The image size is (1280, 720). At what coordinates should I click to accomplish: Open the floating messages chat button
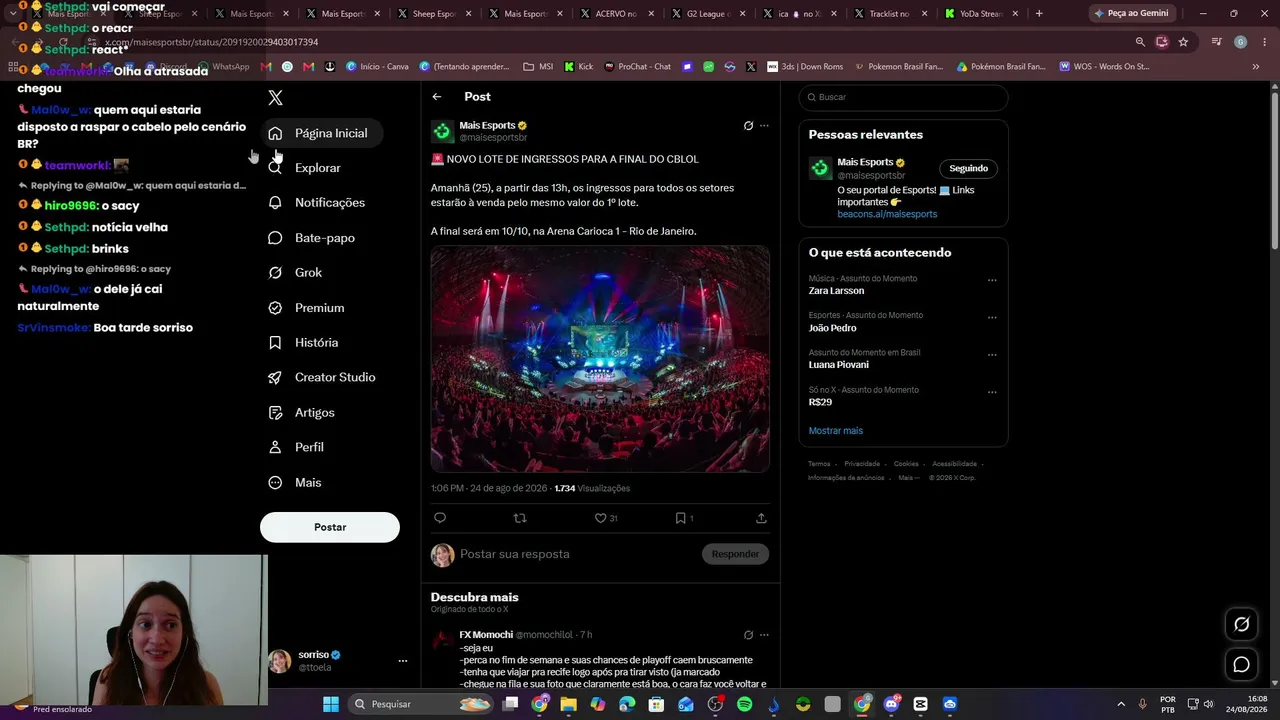click(x=1241, y=664)
